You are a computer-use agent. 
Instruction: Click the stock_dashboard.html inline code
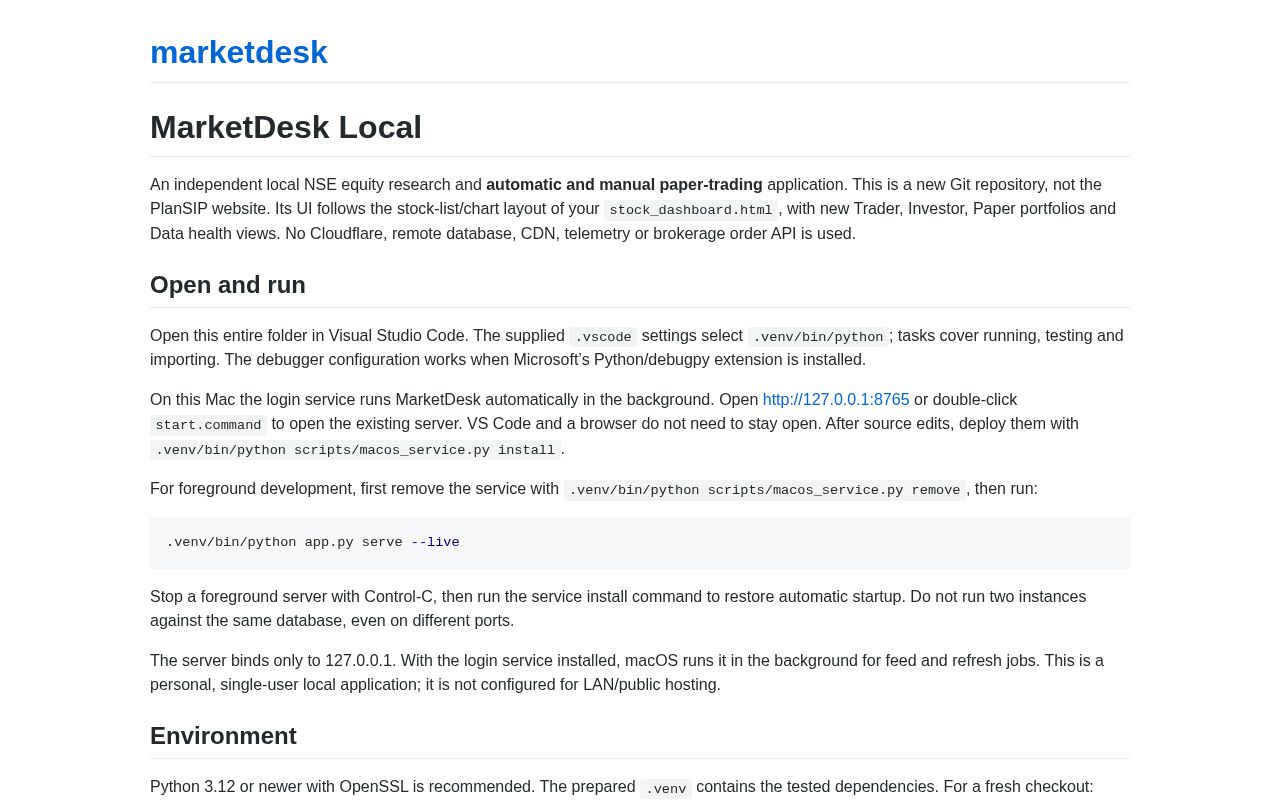coord(691,210)
